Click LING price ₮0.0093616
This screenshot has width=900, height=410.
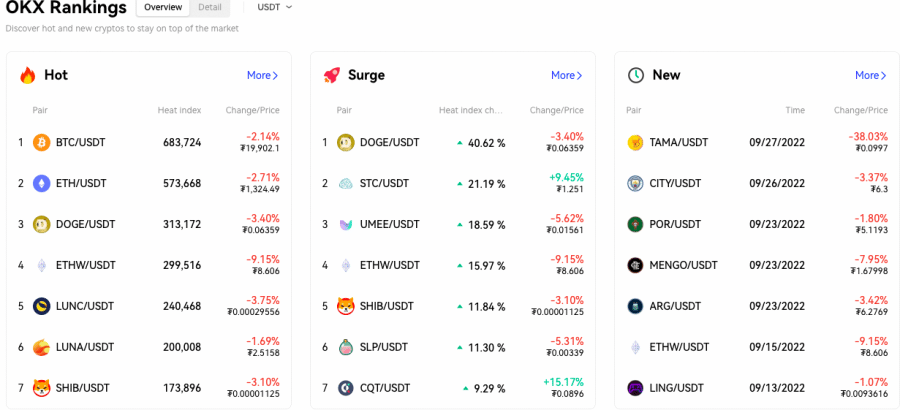tap(864, 393)
